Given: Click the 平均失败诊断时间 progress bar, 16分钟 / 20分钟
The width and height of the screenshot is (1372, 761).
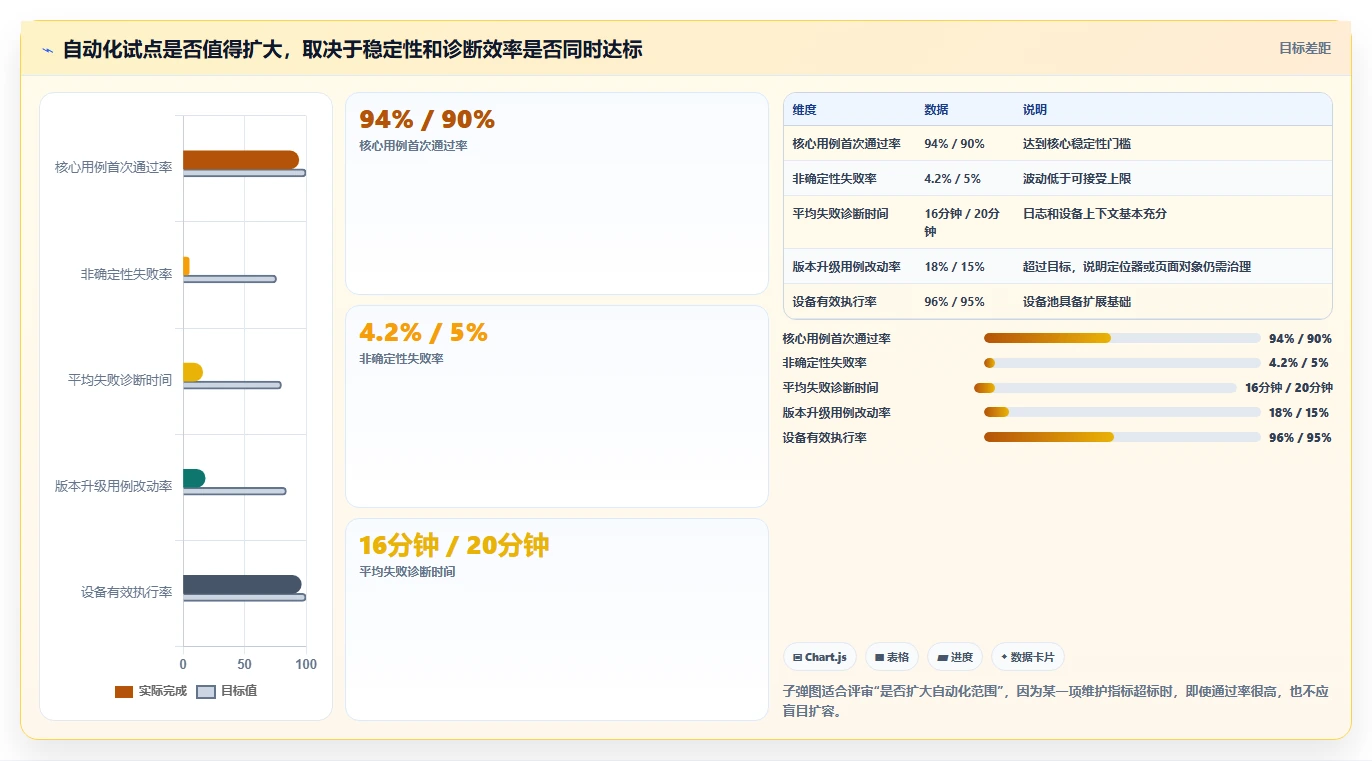Looking at the screenshot, I should (1105, 388).
